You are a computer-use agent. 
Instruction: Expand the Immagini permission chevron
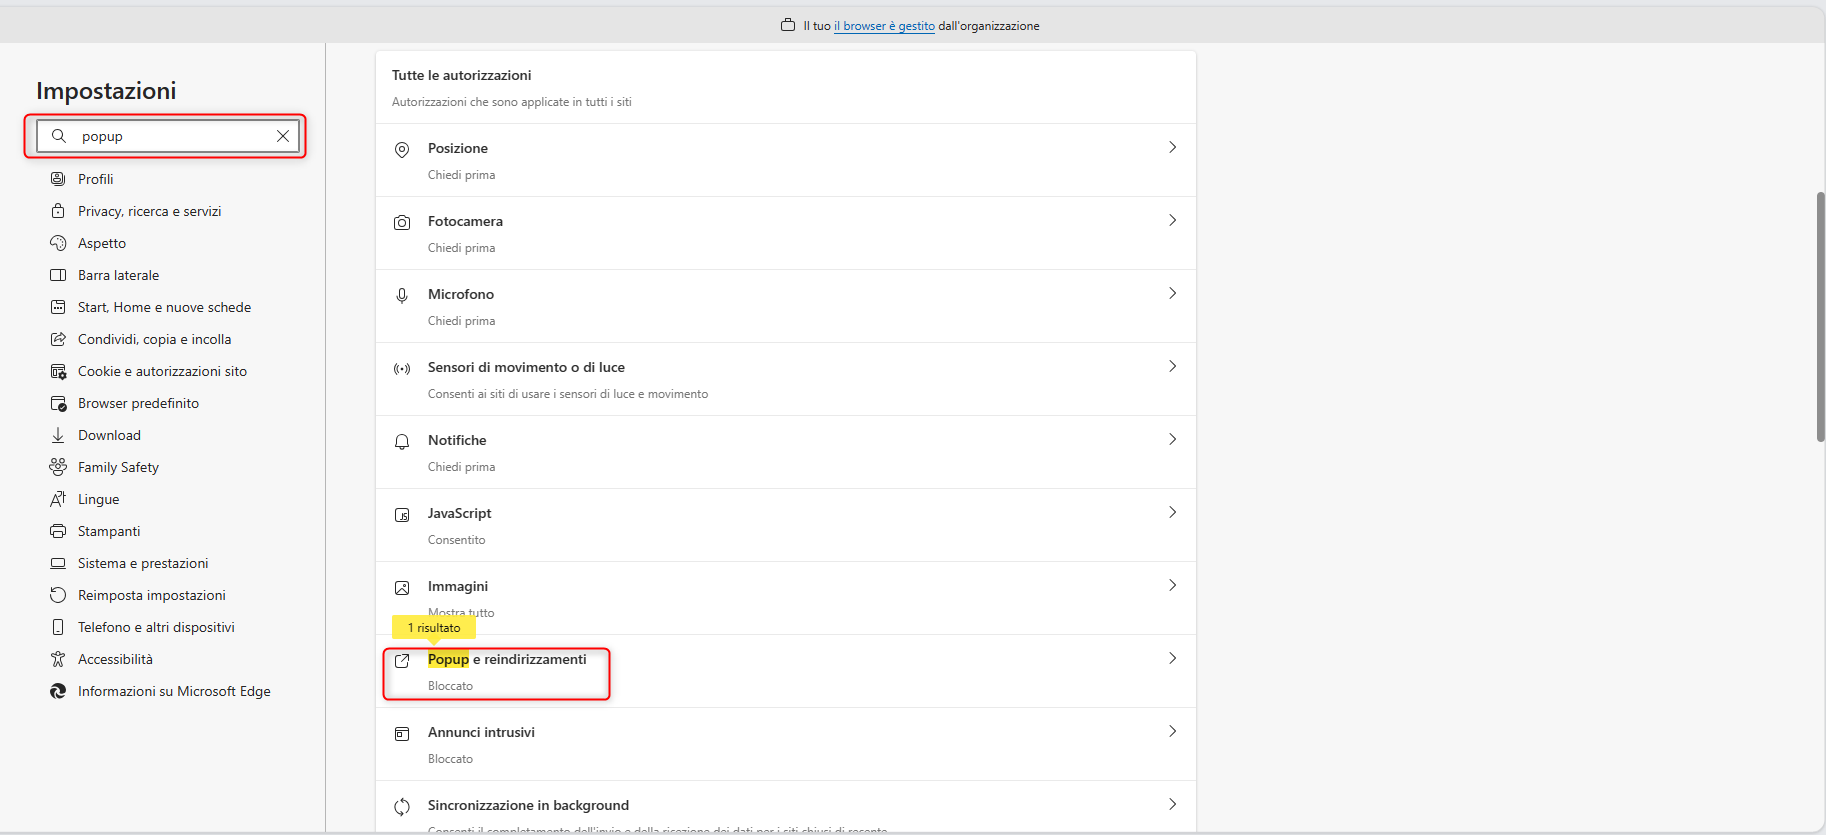point(1172,586)
